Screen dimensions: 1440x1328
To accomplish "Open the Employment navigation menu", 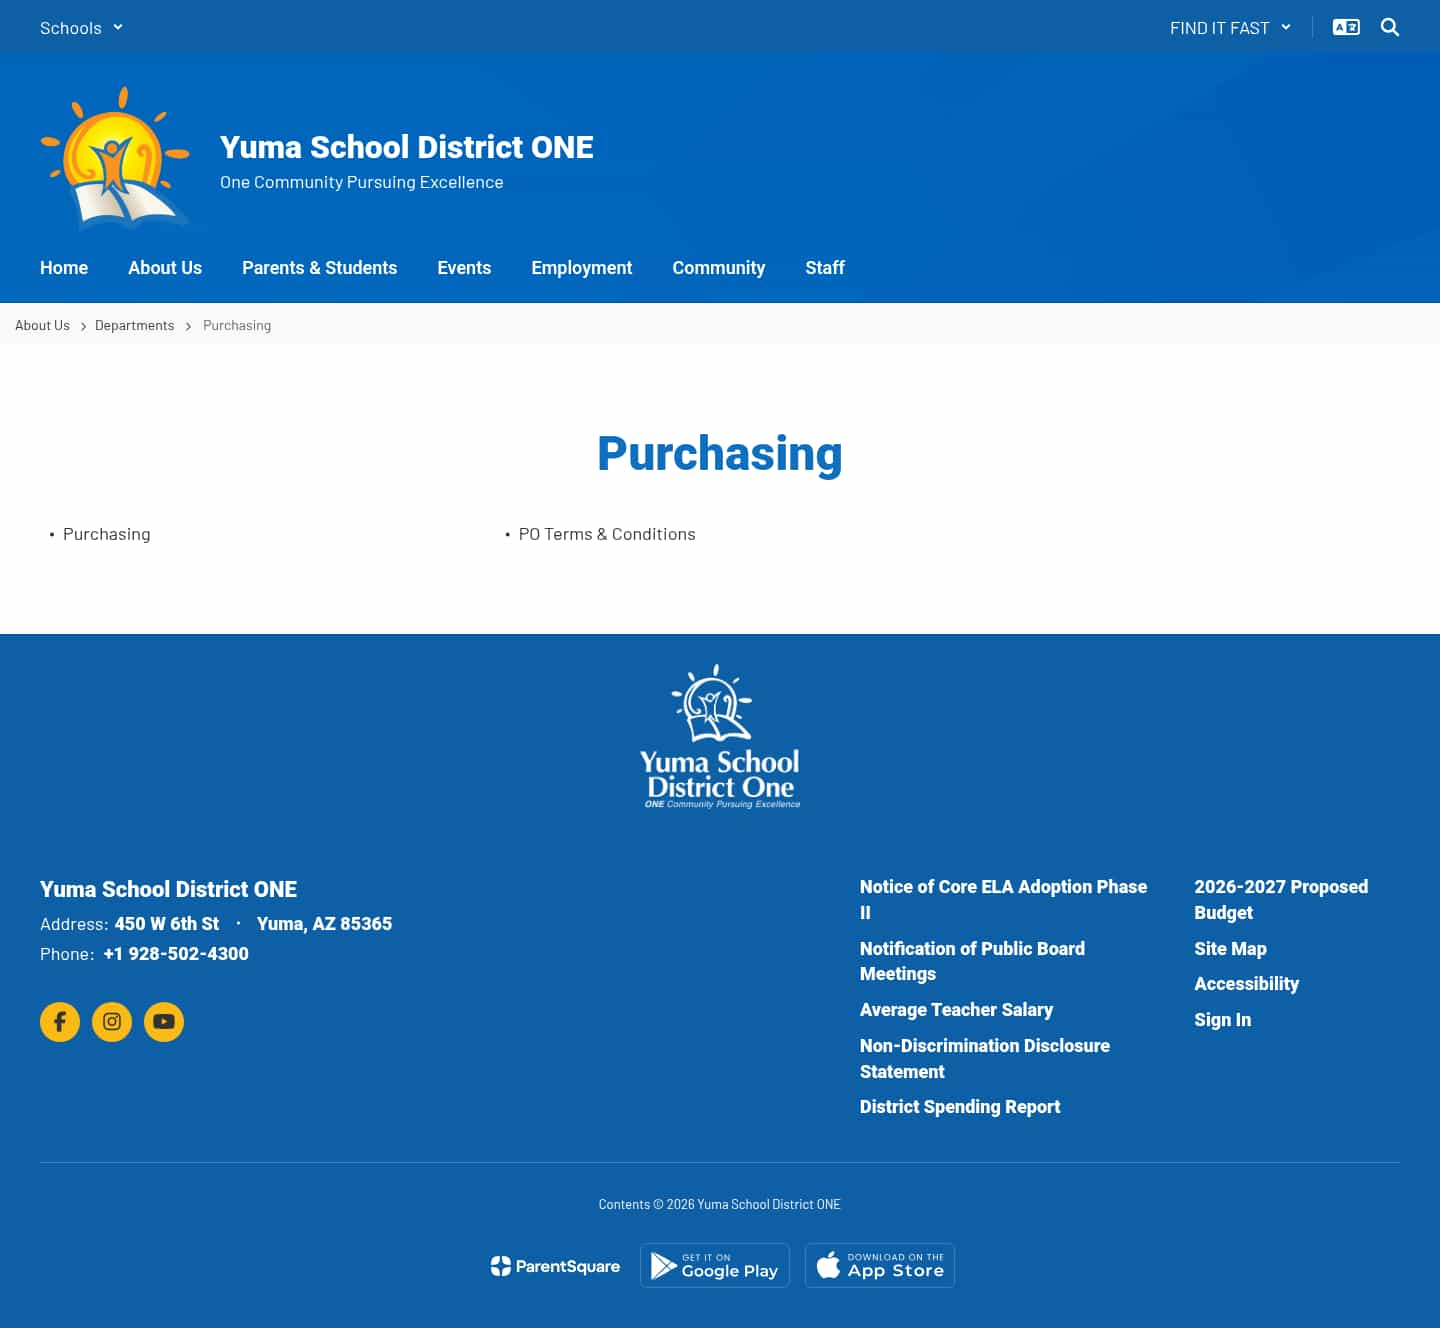I will [x=582, y=268].
